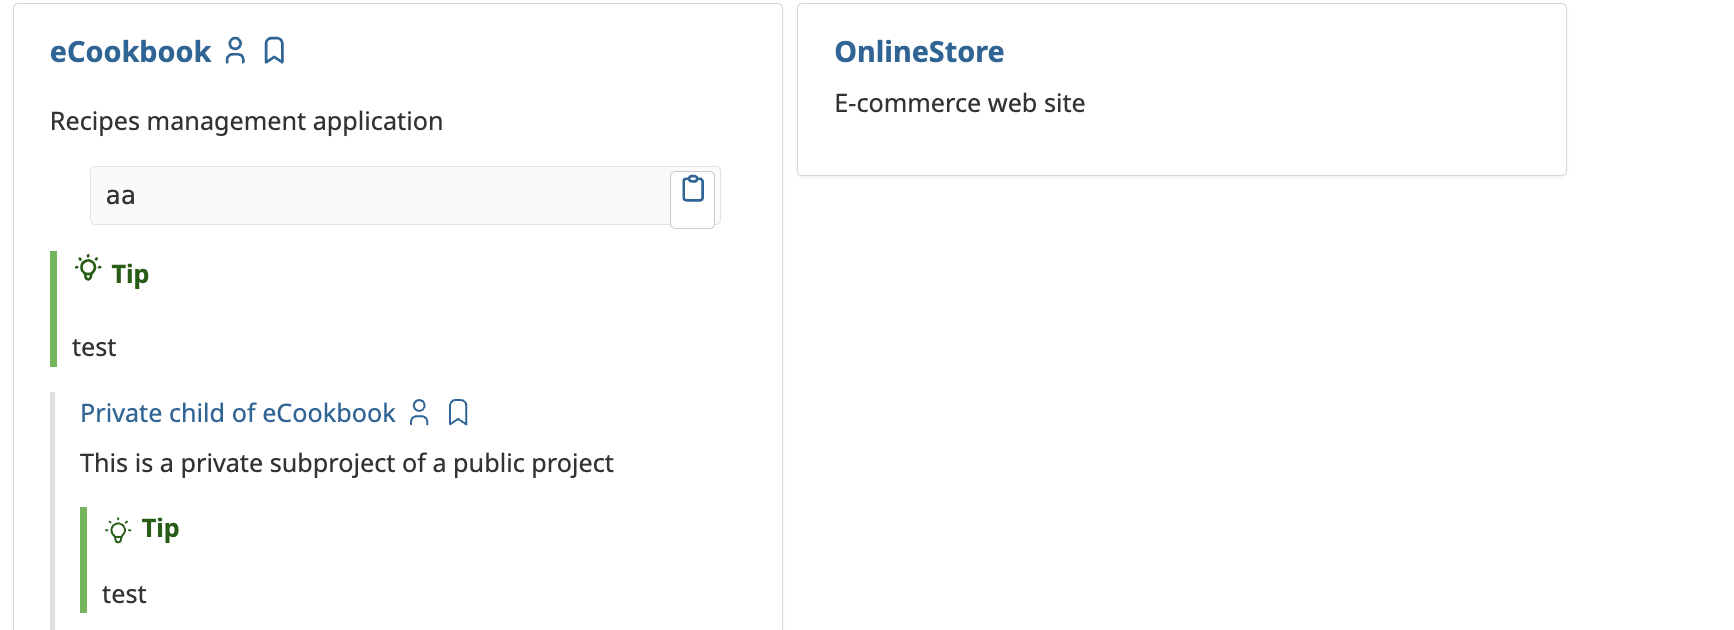Open the Private child of eCookbook link
Viewport: 1734px width, 630px height.
point(238,413)
